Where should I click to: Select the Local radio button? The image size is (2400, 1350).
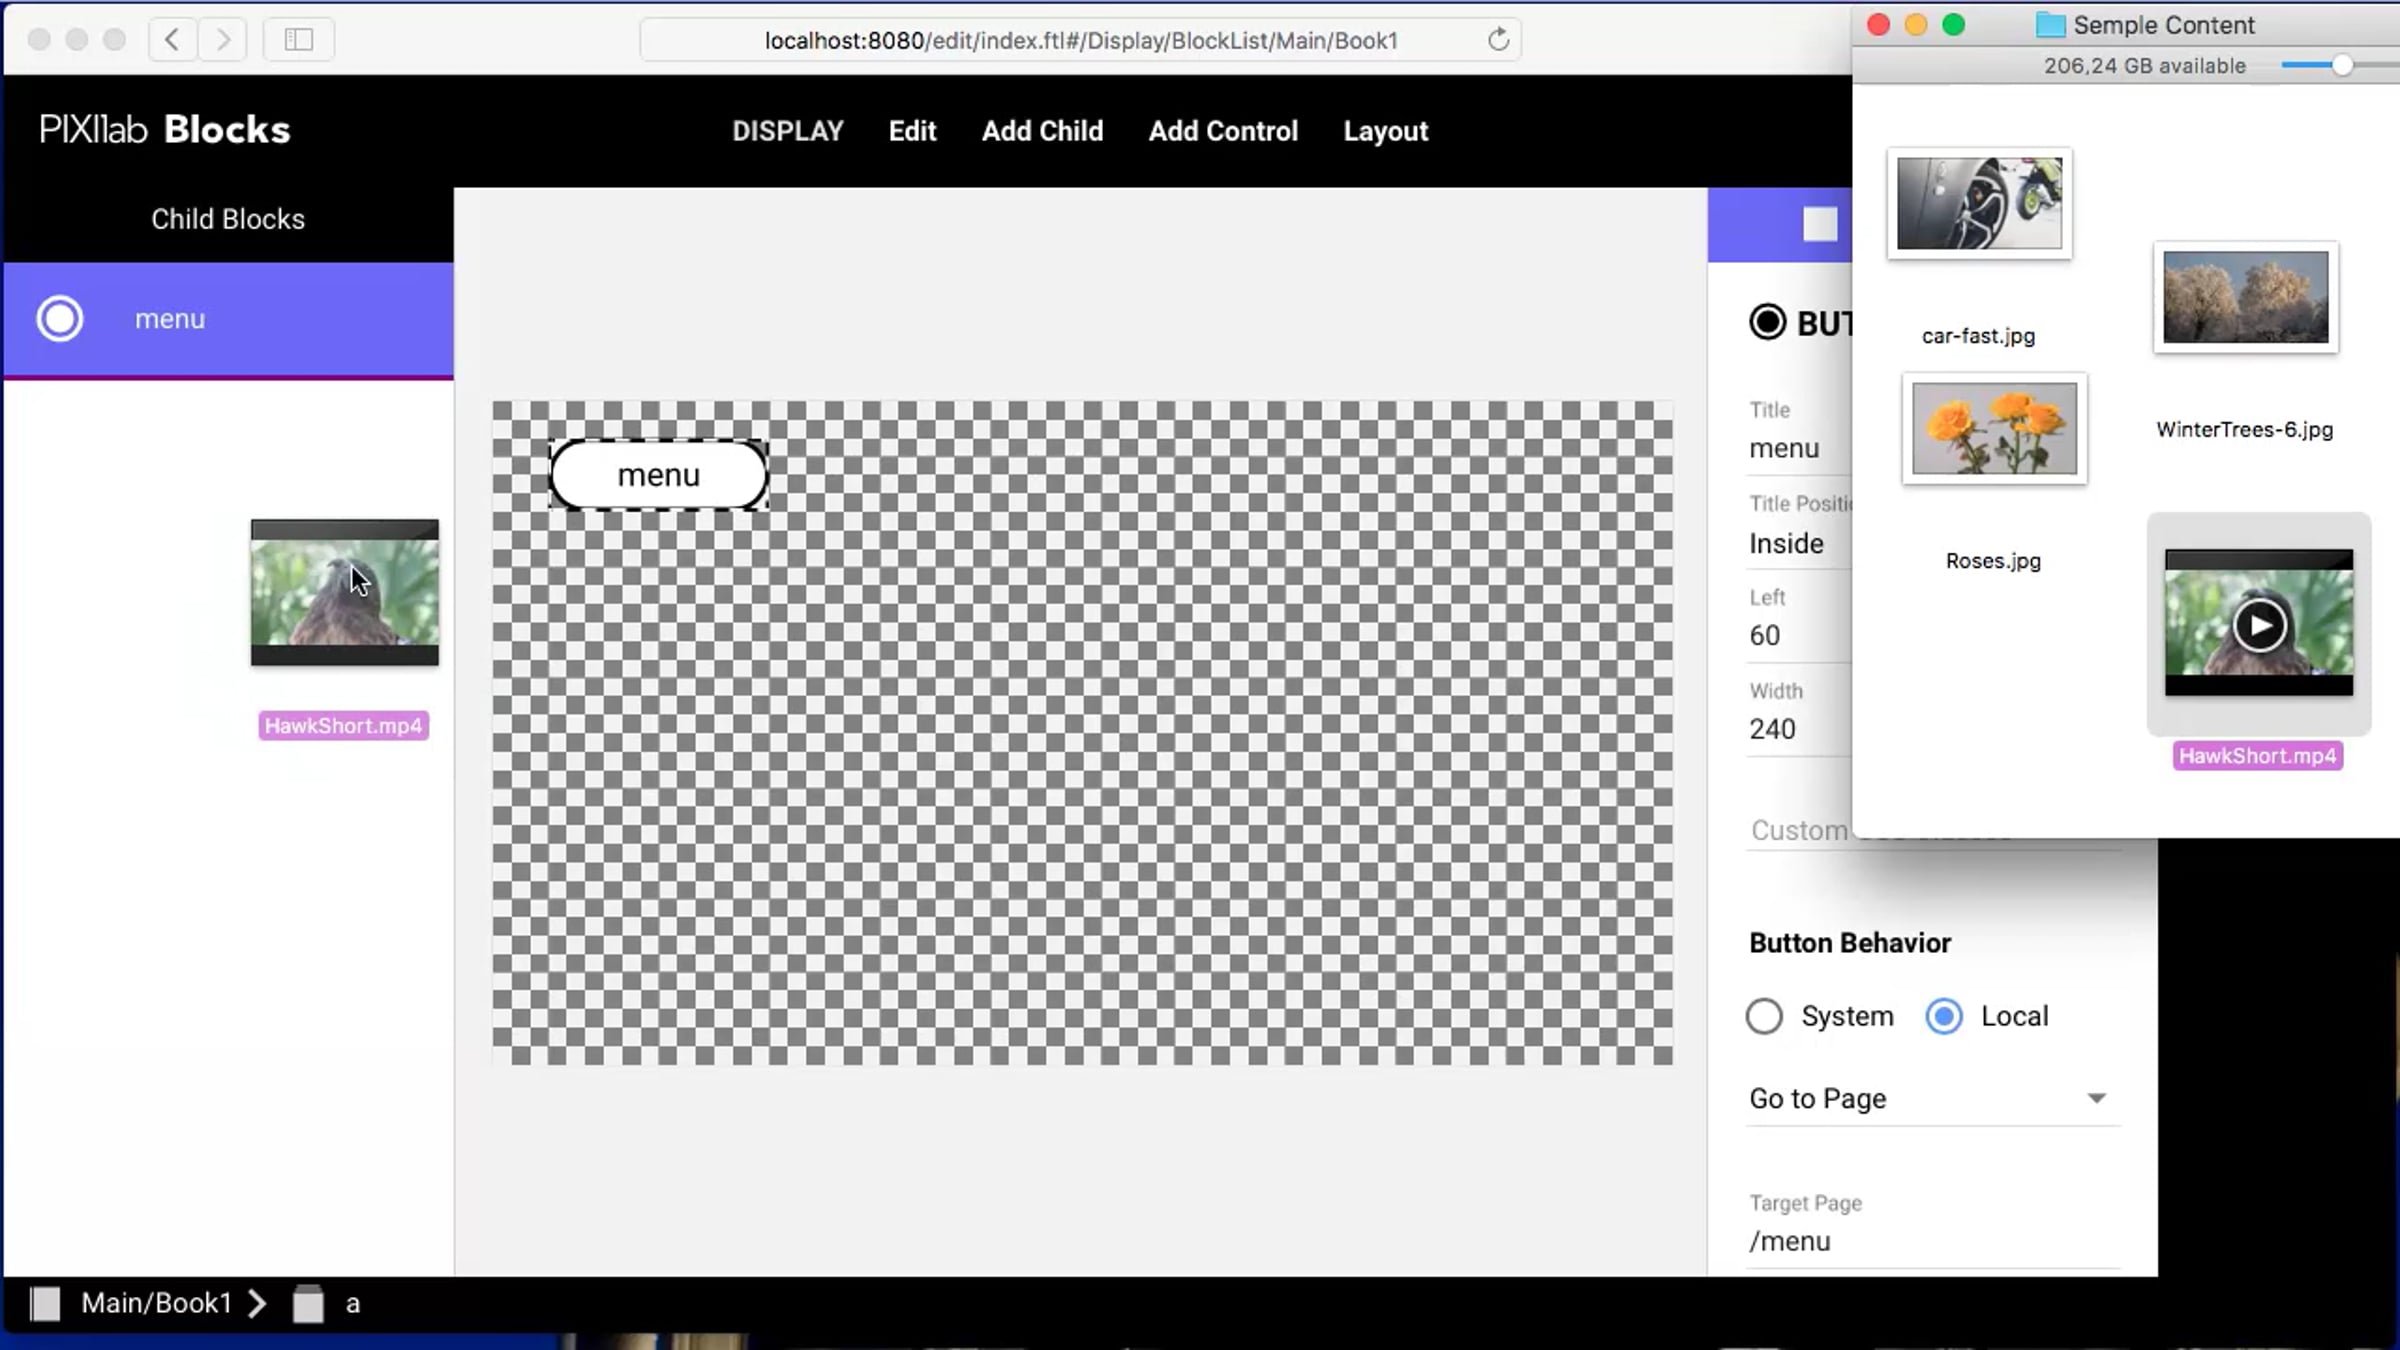point(1944,1016)
